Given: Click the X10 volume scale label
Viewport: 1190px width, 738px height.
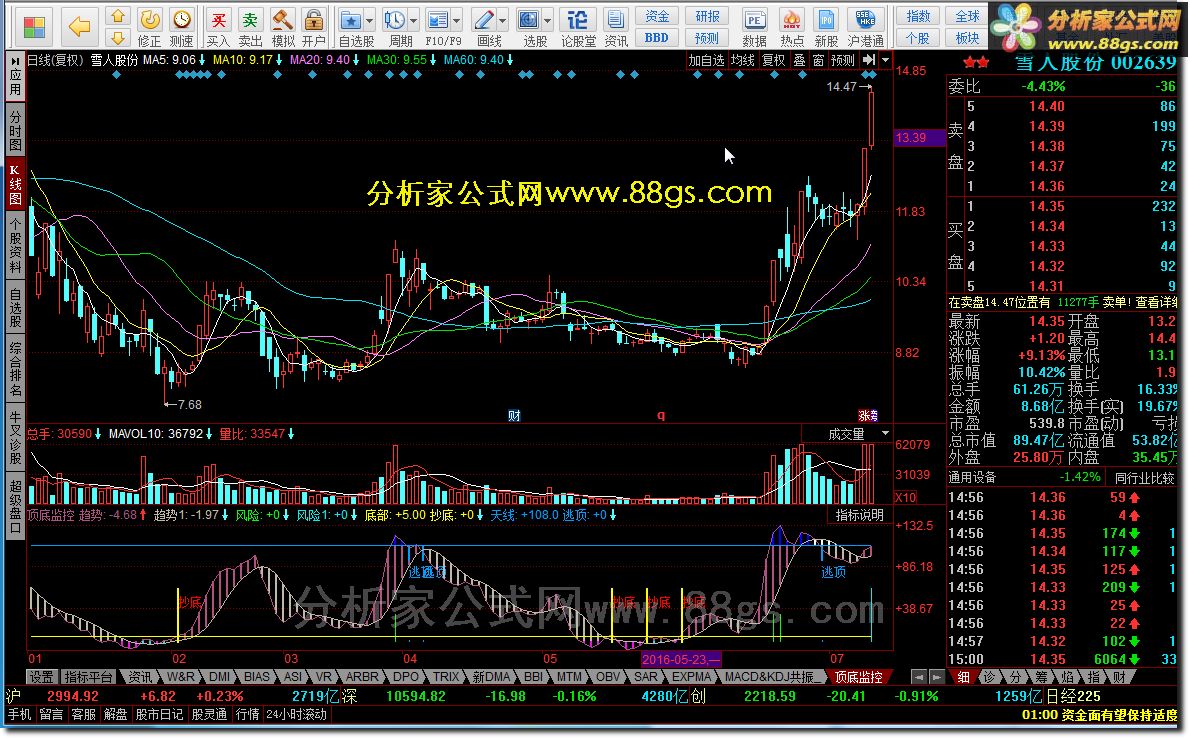Looking at the screenshot, I should [x=905, y=497].
